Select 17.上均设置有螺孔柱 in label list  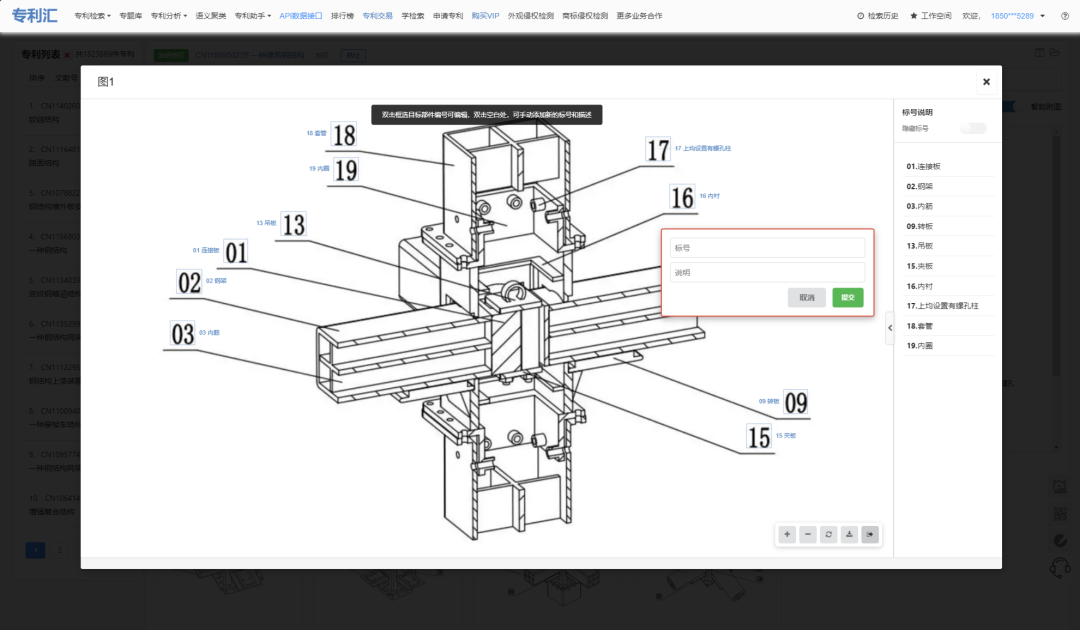coord(945,305)
